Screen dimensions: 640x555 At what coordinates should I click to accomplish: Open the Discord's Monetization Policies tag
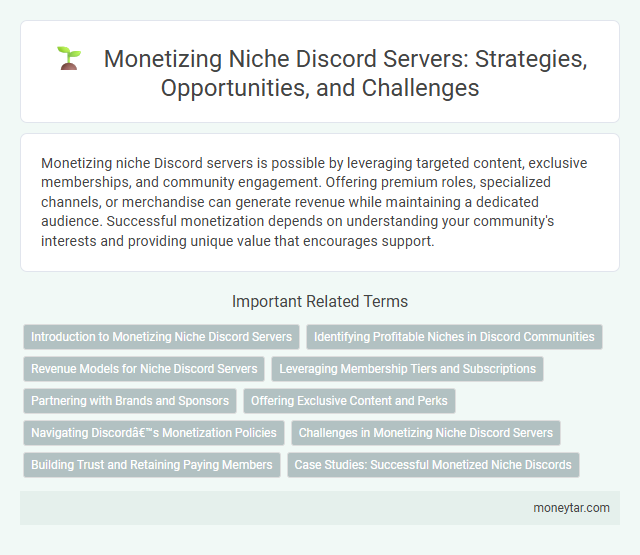click(x=154, y=433)
